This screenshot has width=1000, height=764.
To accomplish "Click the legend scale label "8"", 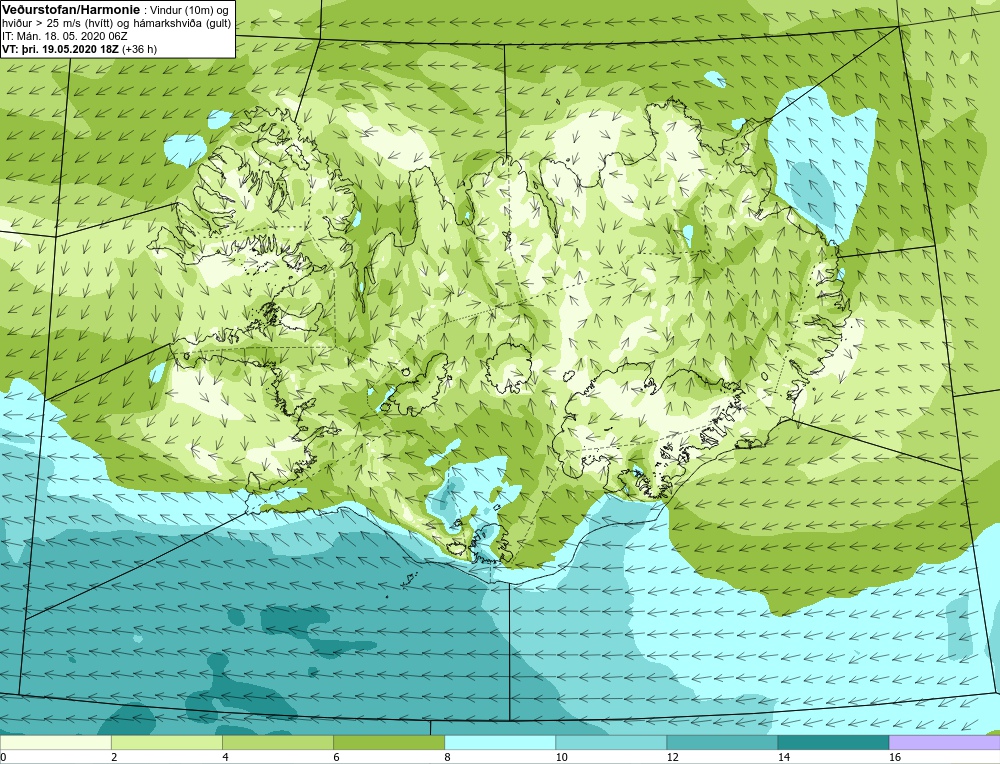I will click(448, 757).
